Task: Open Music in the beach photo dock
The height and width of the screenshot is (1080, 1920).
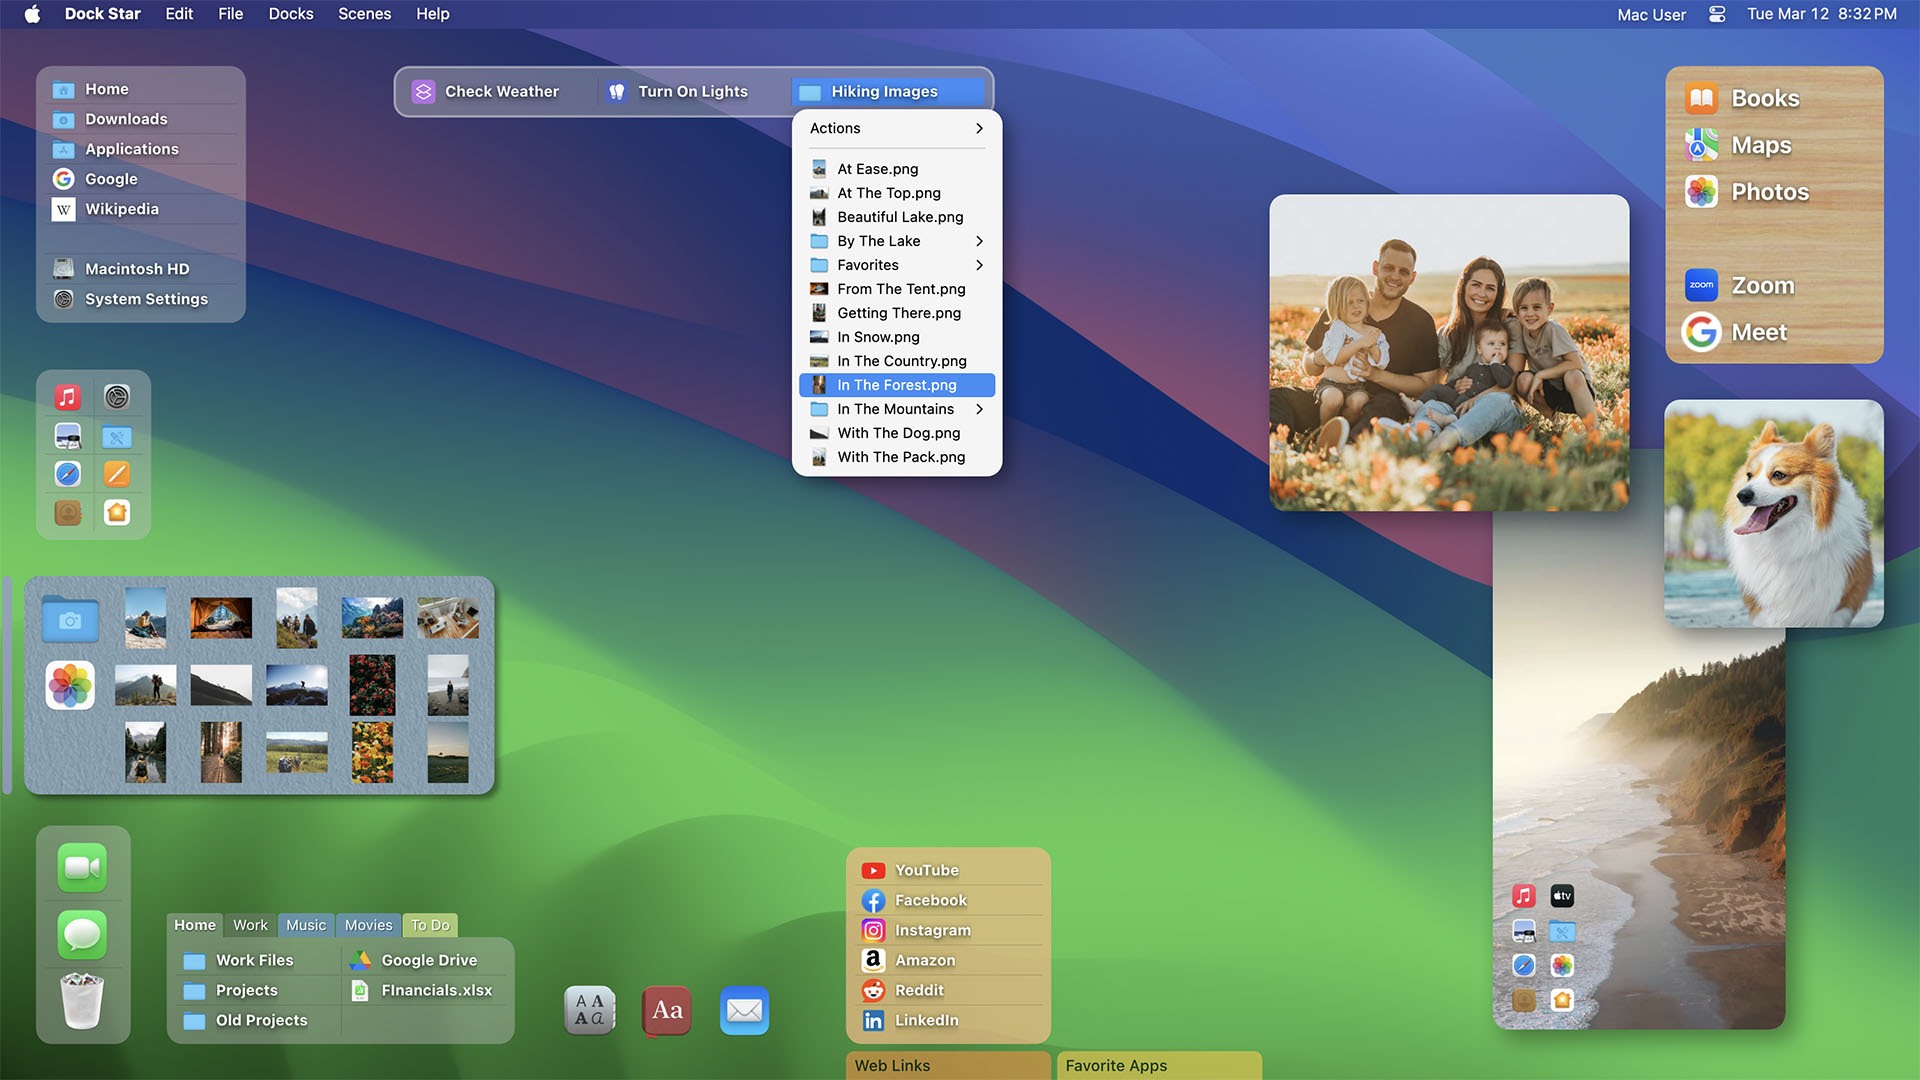Action: pyautogui.click(x=1524, y=896)
